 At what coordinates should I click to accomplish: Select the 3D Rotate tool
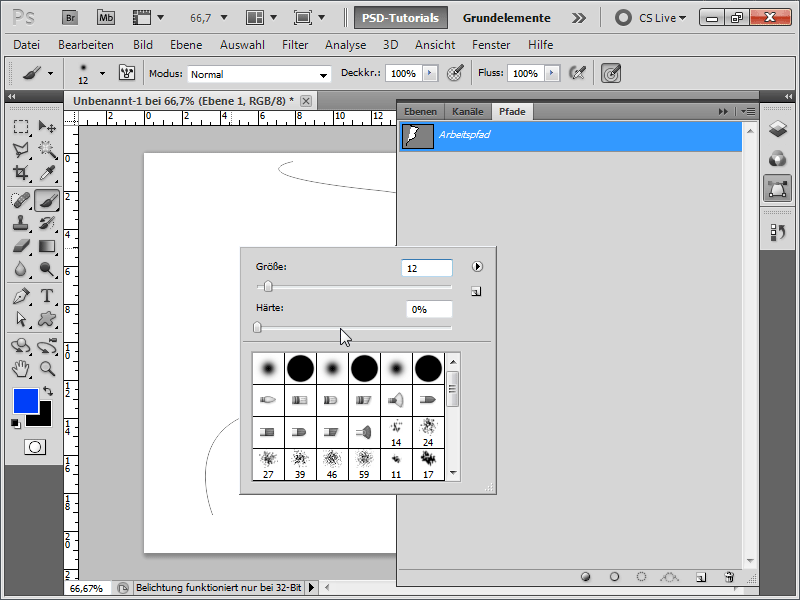pos(21,346)
